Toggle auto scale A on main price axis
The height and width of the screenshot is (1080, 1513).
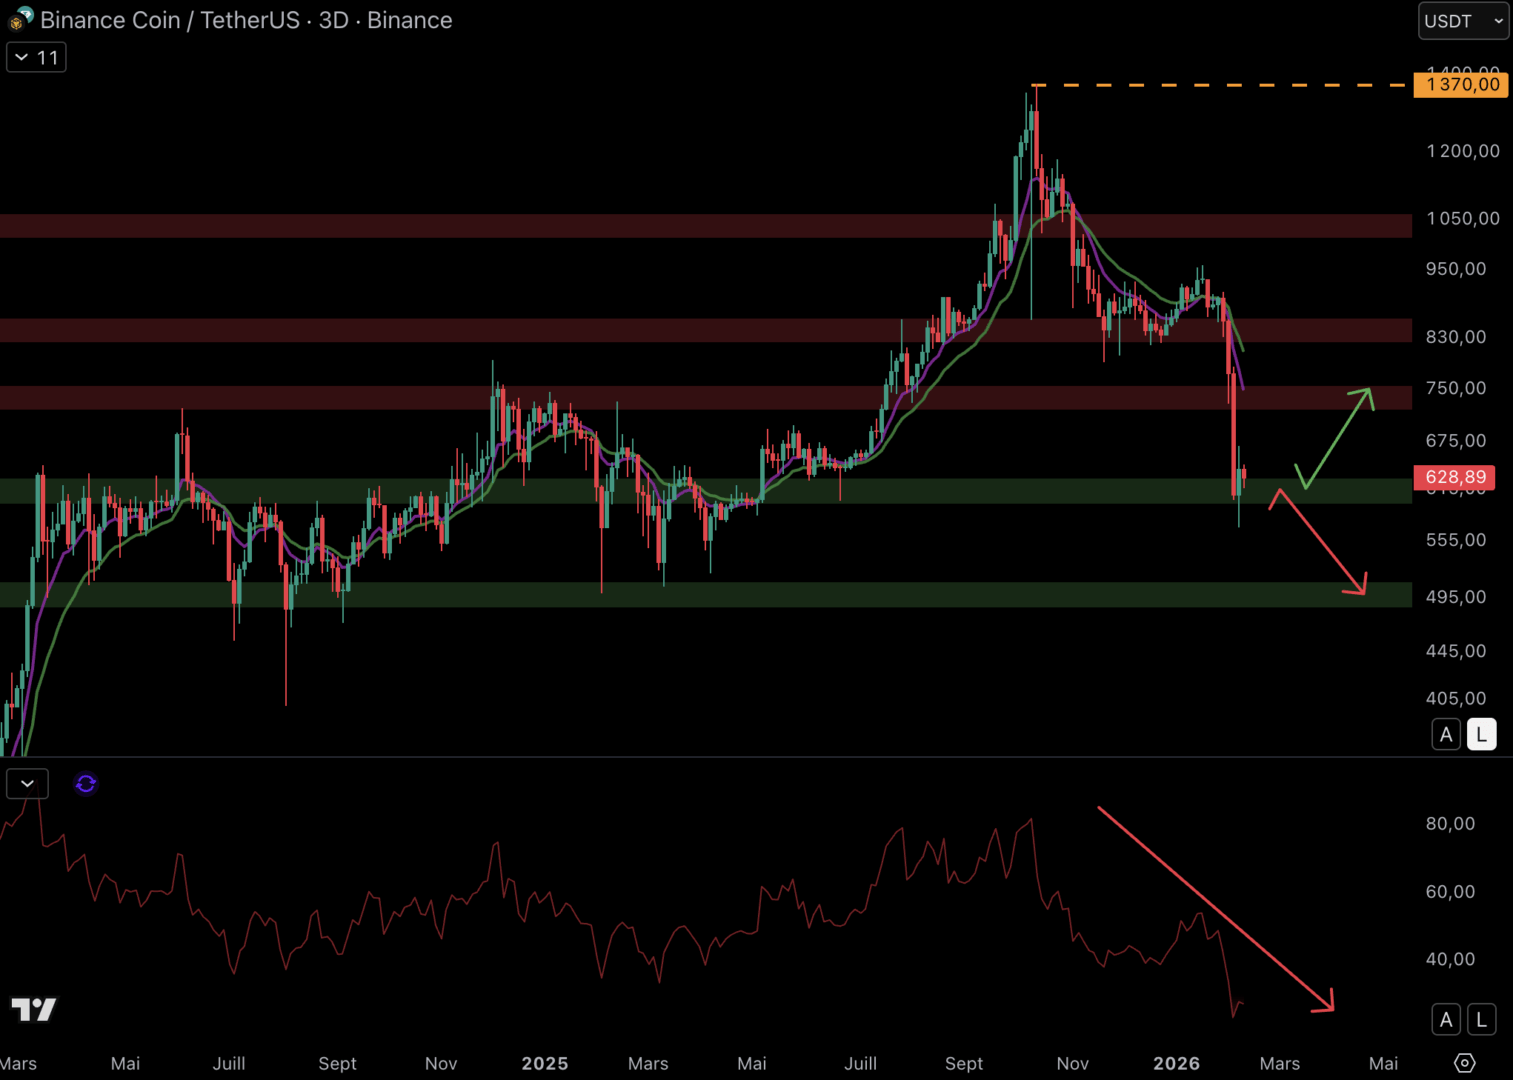(x=1446, y=735)
